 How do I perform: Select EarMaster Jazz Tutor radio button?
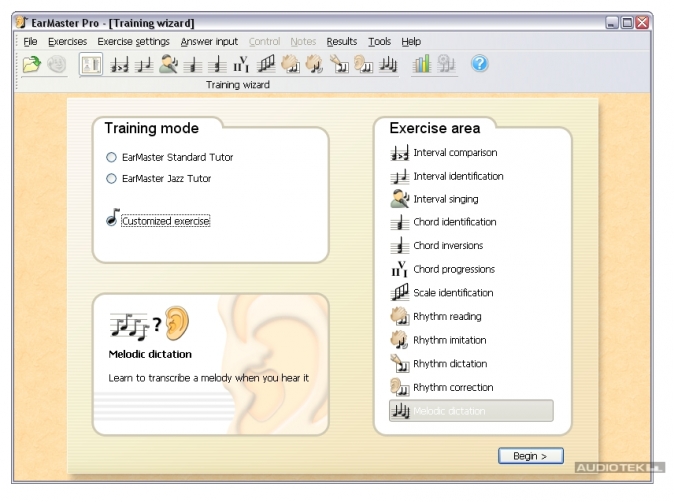pos(111,178)
